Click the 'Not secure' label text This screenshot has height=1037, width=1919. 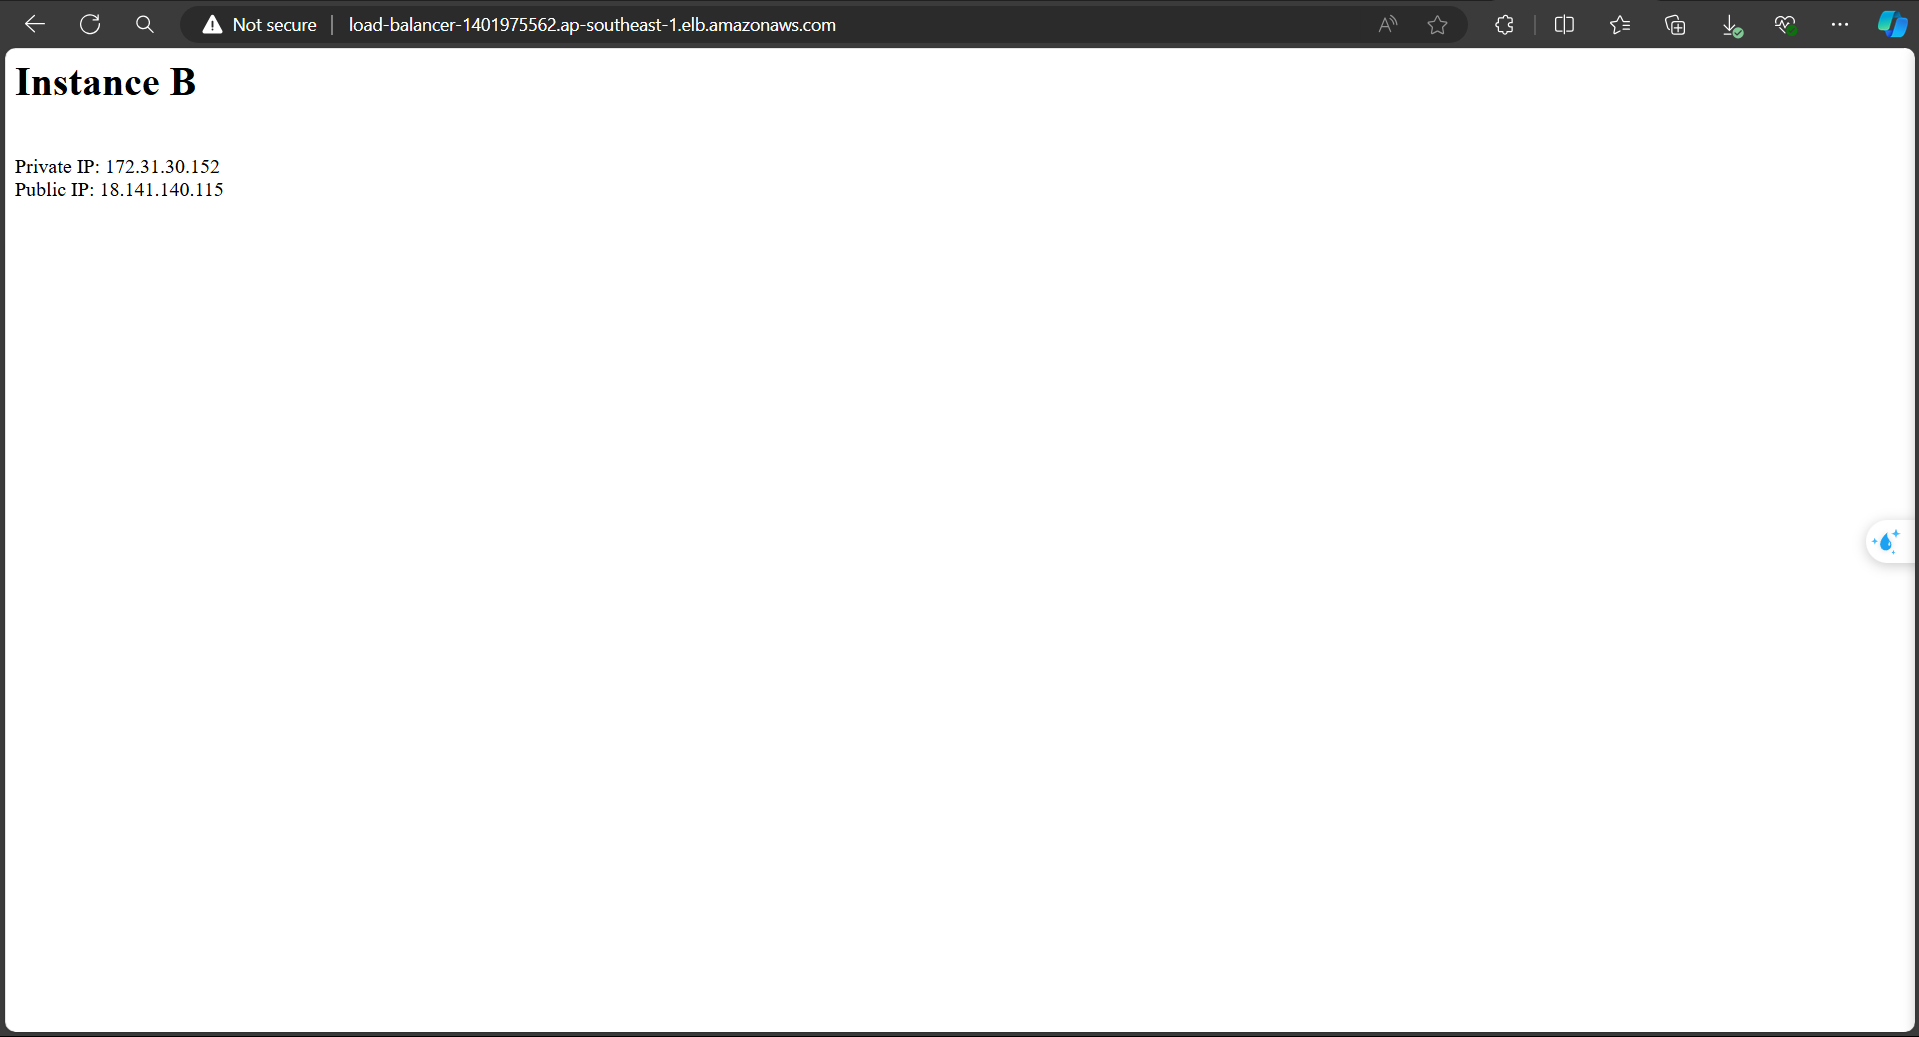274,25
